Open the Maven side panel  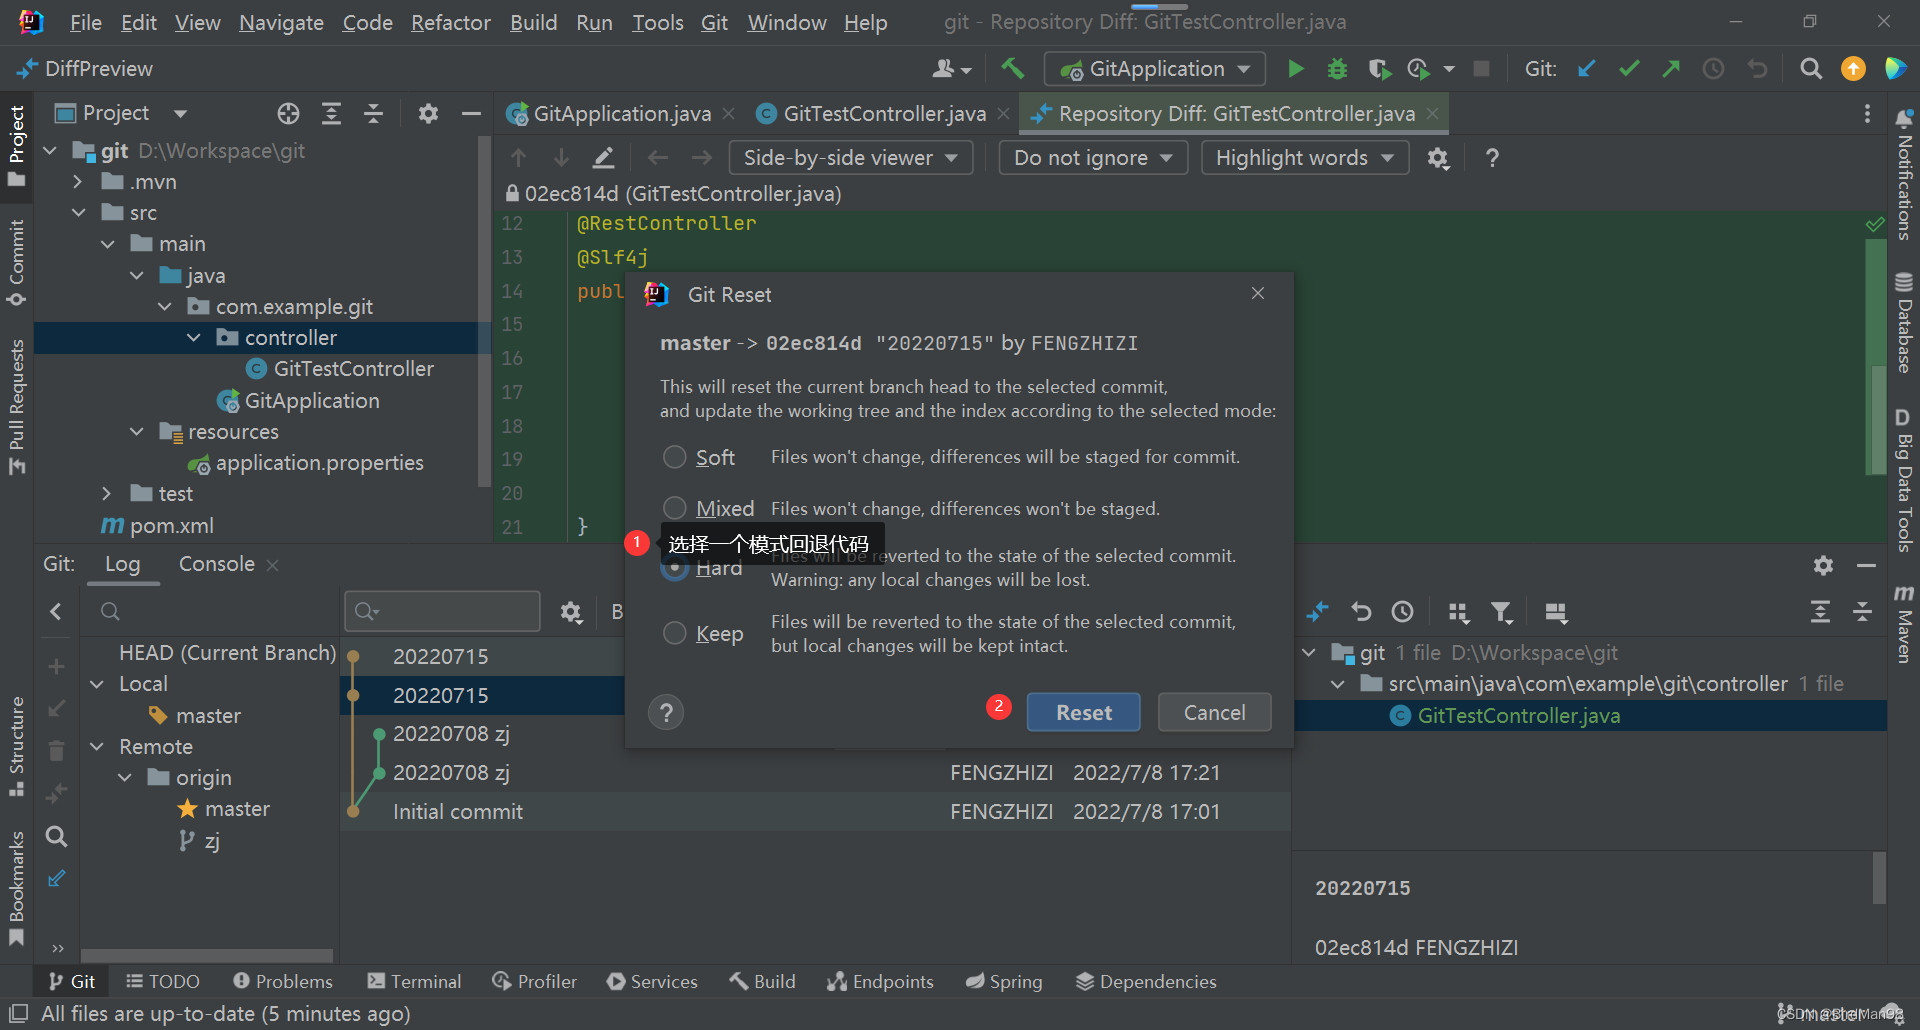tap(1903, 624)
